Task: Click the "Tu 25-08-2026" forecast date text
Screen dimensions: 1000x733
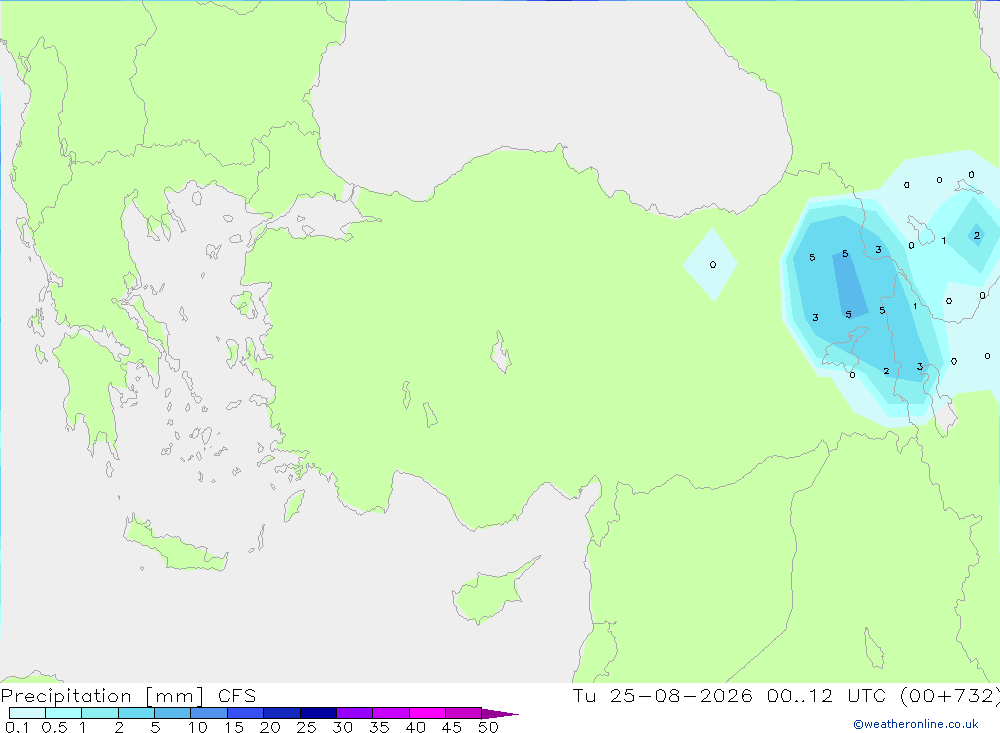Action: (662, 696)
